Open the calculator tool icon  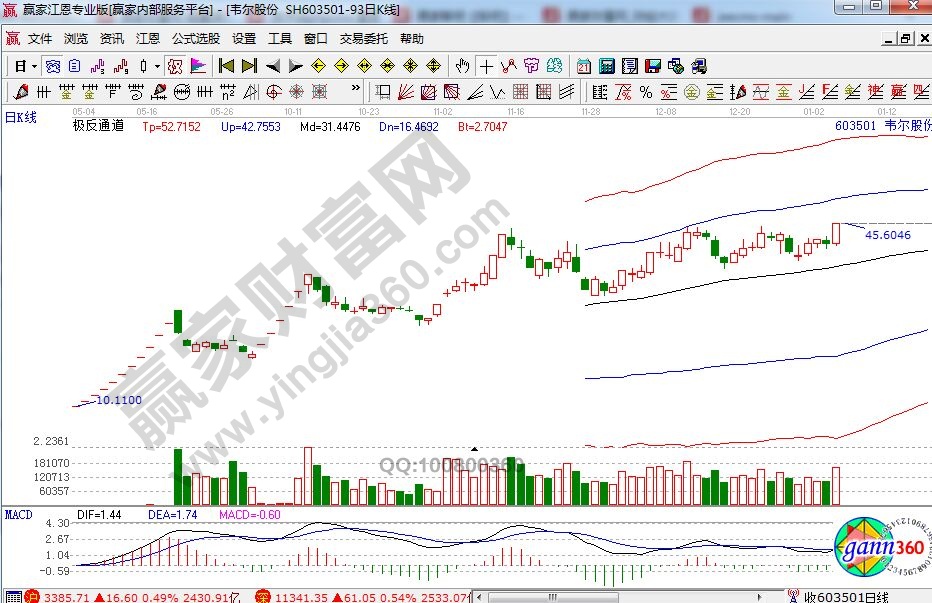click(606, 66)
